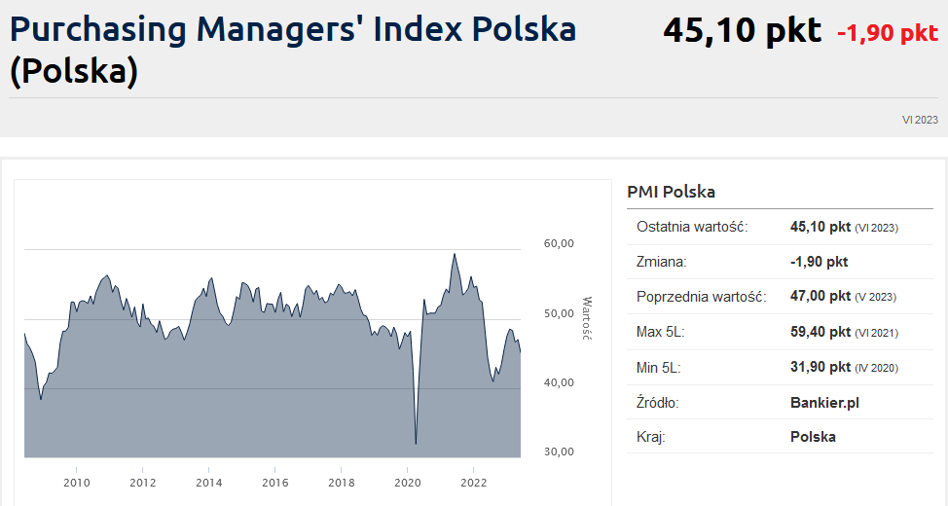948x506 pixels.
Task: Click the 2022 label on the chart axis
Action: 473,483
